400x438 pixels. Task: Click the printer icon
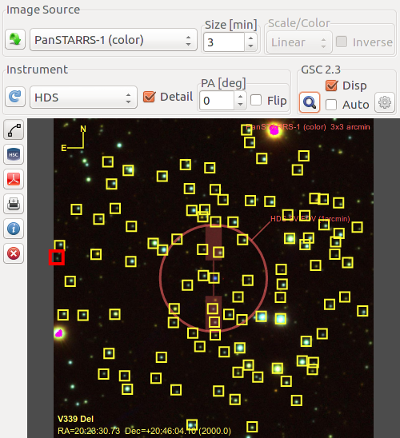(14, 204)
